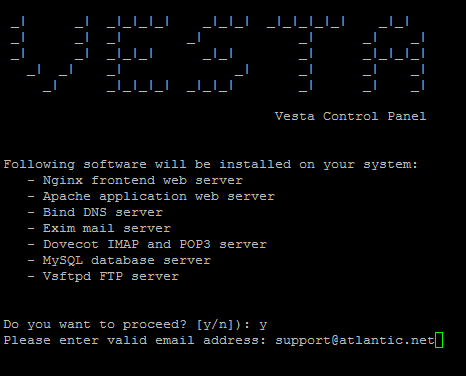Select the 'Bind DNS server' line
Screen dimensions: 466x376
[x=95, y=212]
